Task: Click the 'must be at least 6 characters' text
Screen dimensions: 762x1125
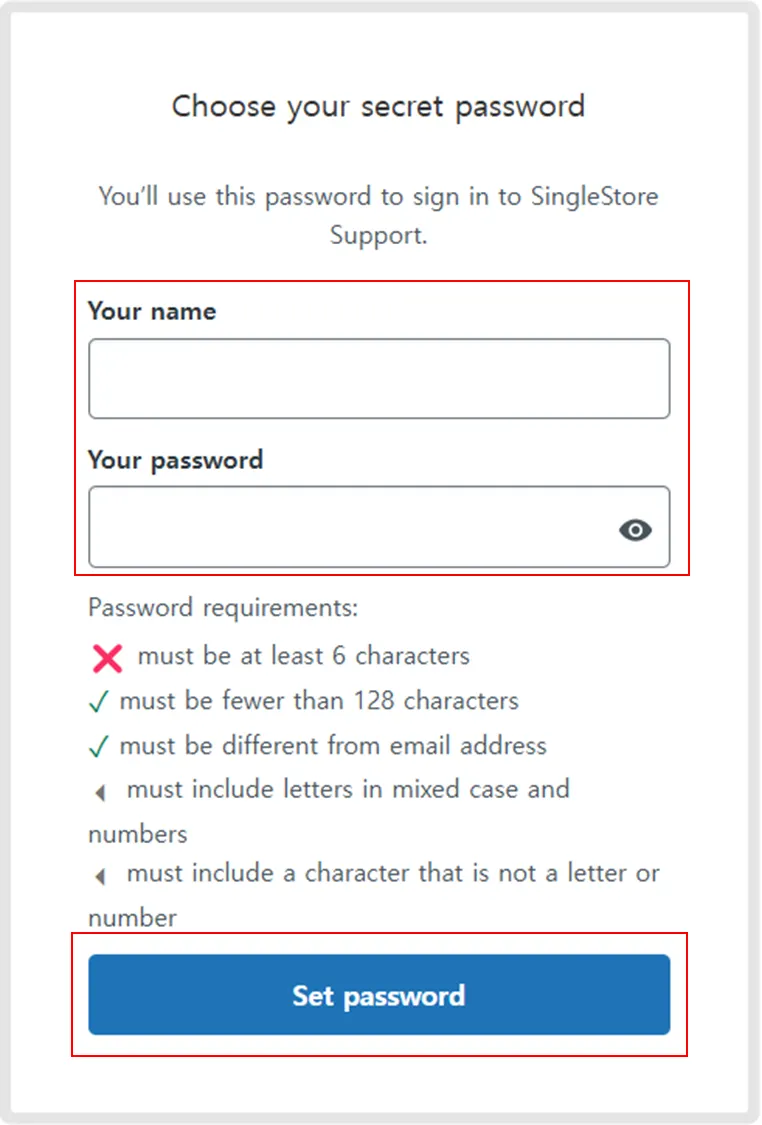Action: (303, 656)
